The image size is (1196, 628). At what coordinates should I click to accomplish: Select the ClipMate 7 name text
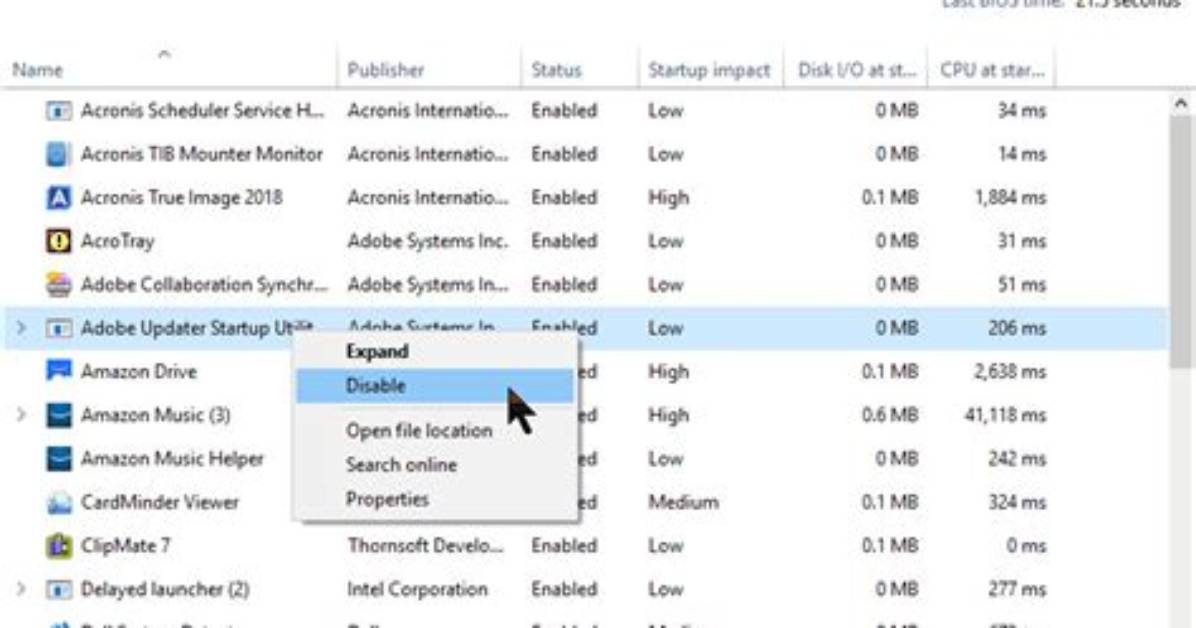click(x=126, y=546)
